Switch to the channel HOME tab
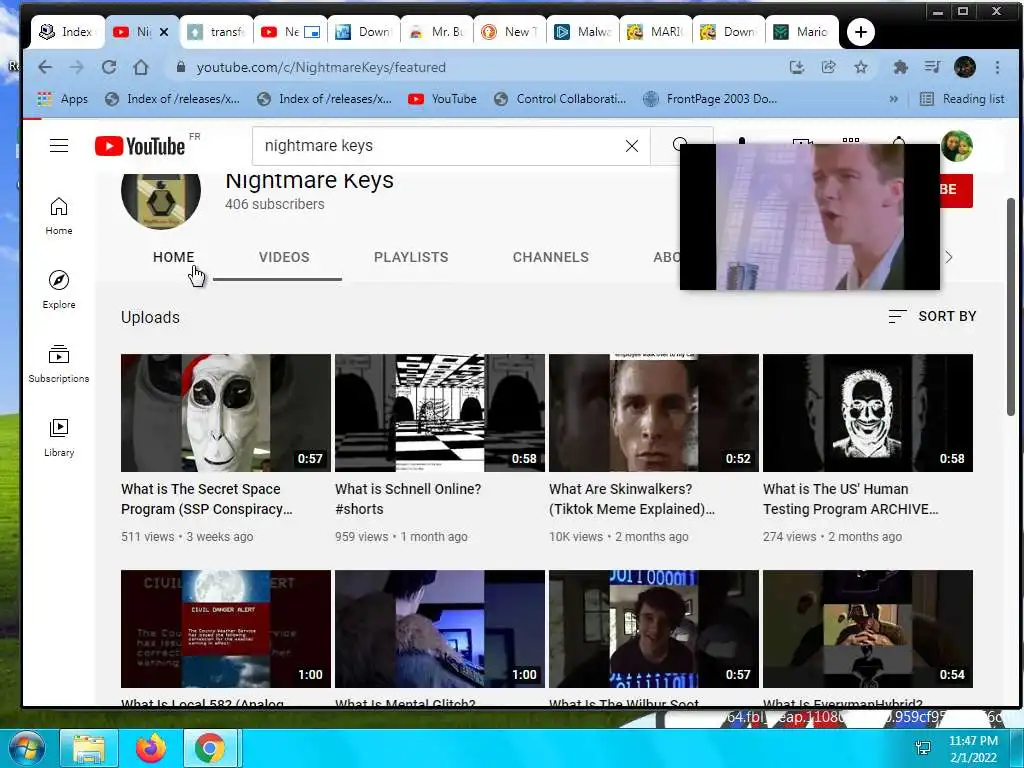Image resolution: width=1024 pixels, height=768 pixels. click(x=174, y=257)
